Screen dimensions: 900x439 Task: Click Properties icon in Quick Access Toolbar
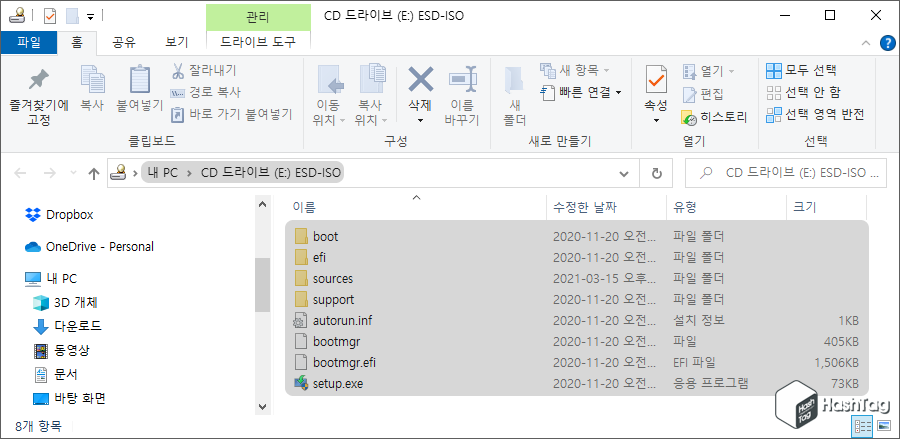[51, 15]
